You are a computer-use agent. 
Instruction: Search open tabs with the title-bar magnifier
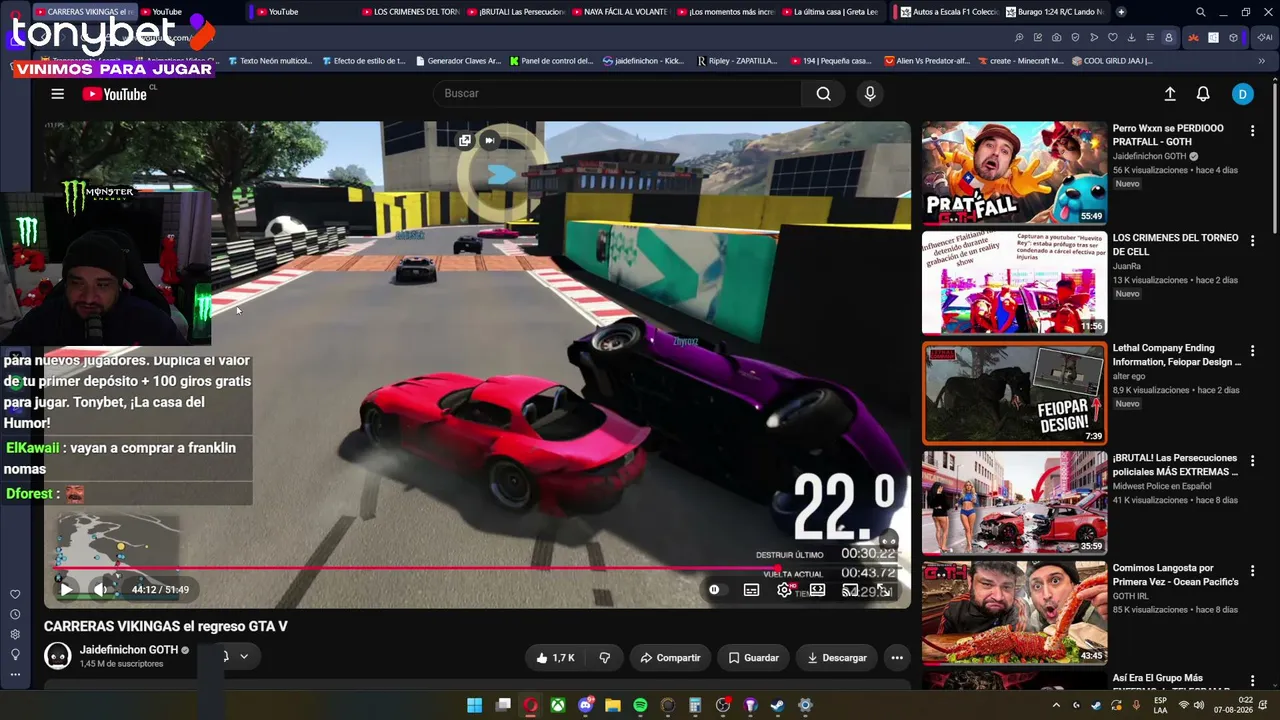(1201, 12)
